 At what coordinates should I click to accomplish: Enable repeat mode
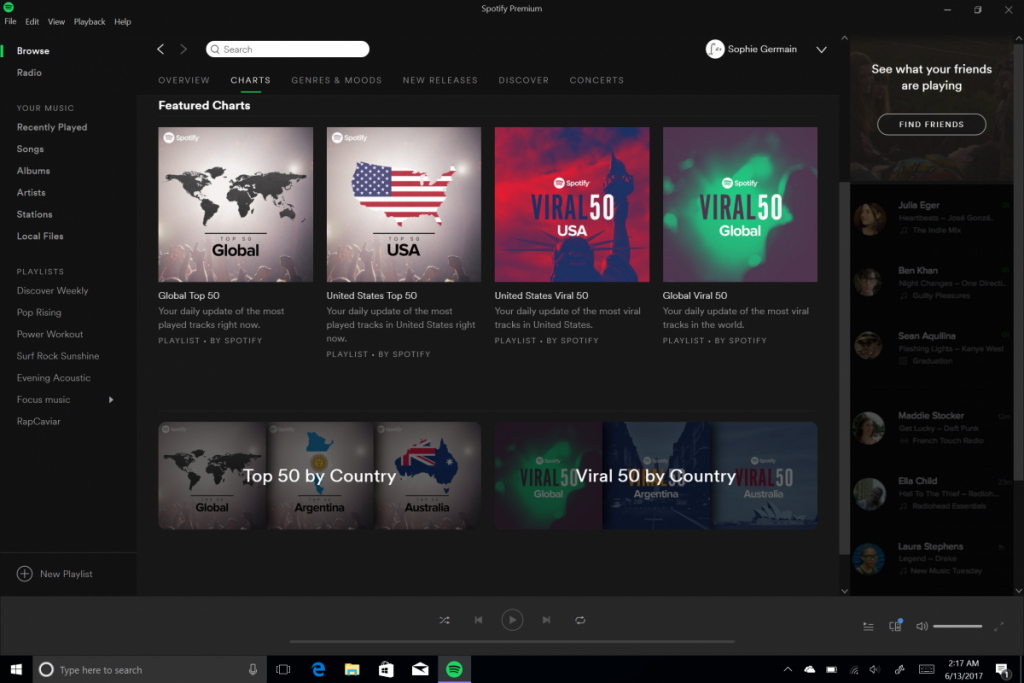(x=580, y=620)
